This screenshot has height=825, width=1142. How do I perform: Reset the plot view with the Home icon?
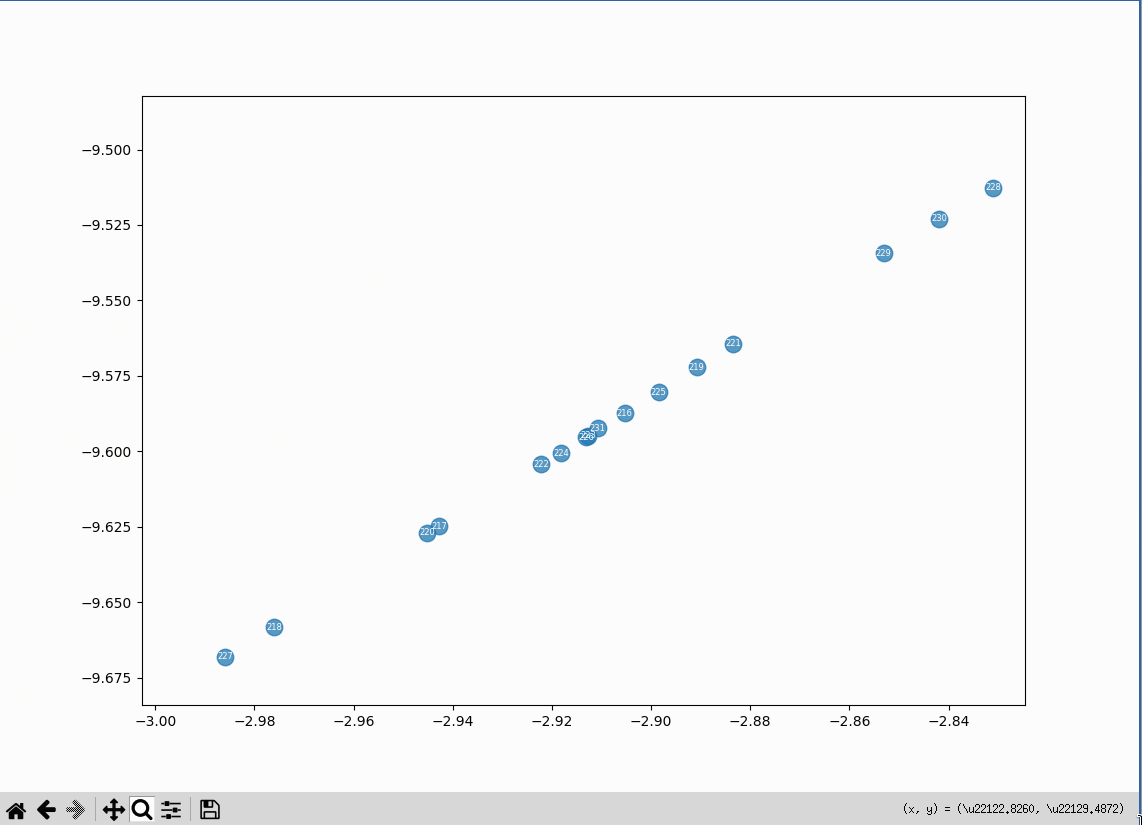(x=15, y=809)
